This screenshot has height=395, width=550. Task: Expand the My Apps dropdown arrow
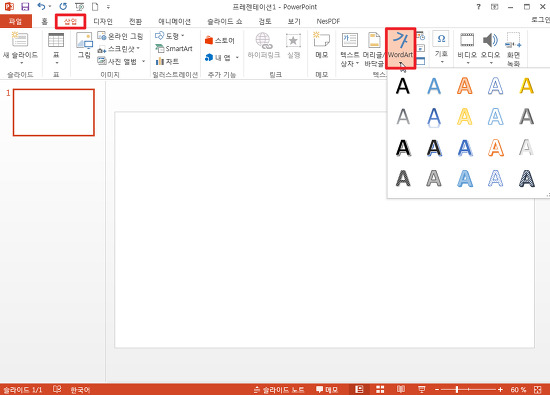(237, 57)
